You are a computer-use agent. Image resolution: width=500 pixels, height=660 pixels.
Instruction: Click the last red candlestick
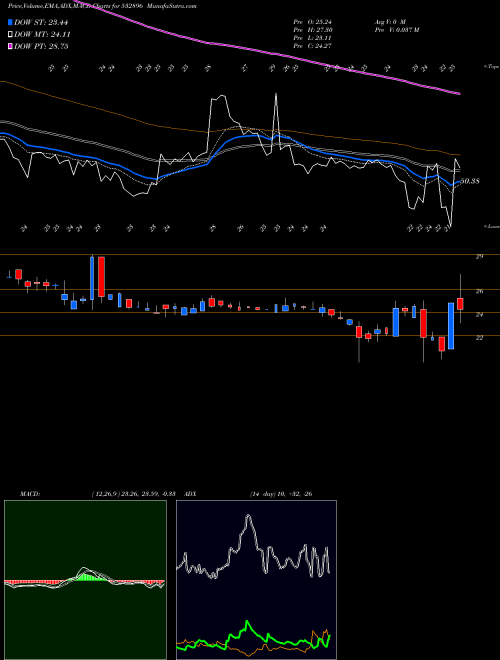tap(460, 304)
